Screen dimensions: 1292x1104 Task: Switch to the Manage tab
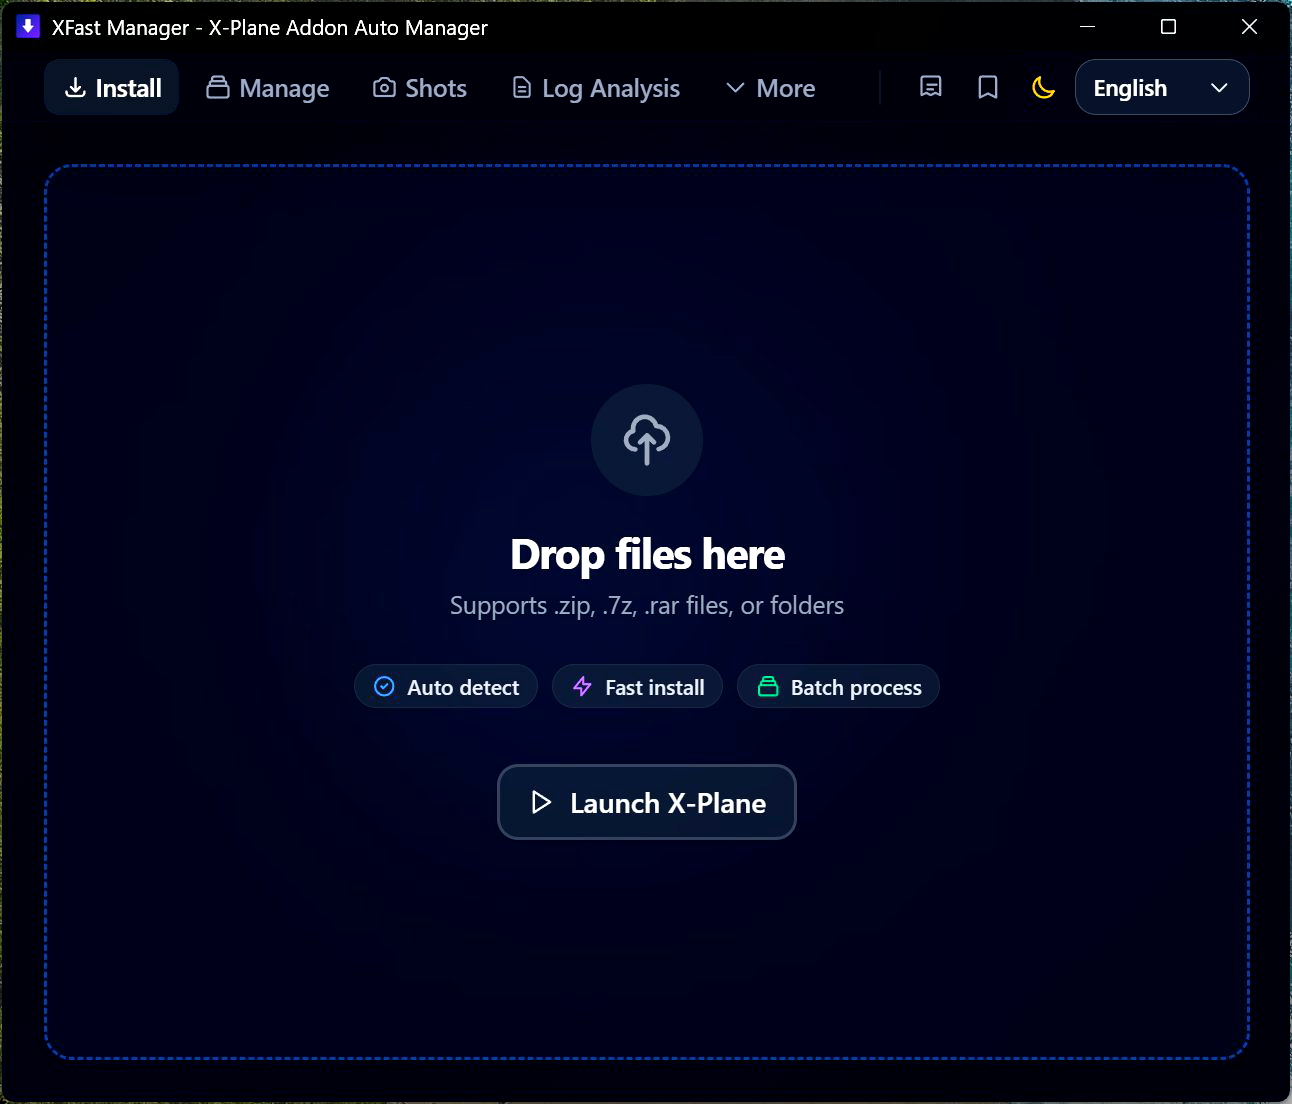[x=267, y=88]
